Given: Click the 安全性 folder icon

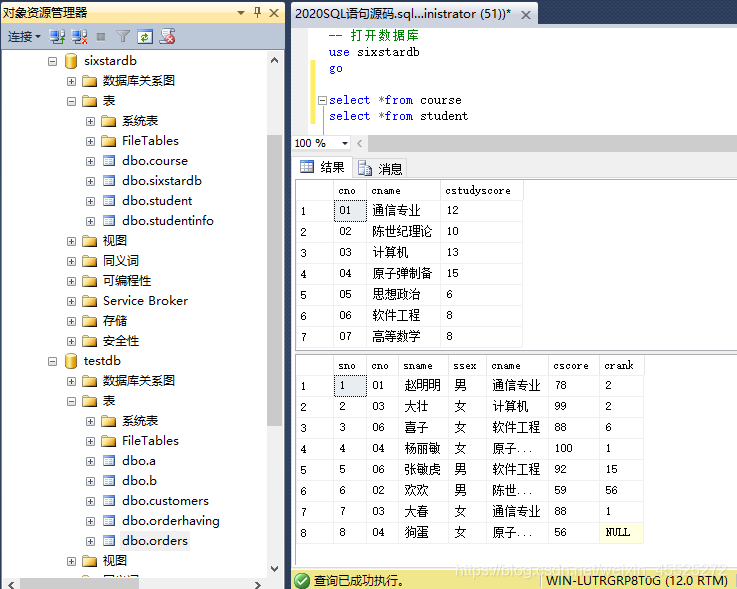Looking at the screenshot, I should pos(89,341).
